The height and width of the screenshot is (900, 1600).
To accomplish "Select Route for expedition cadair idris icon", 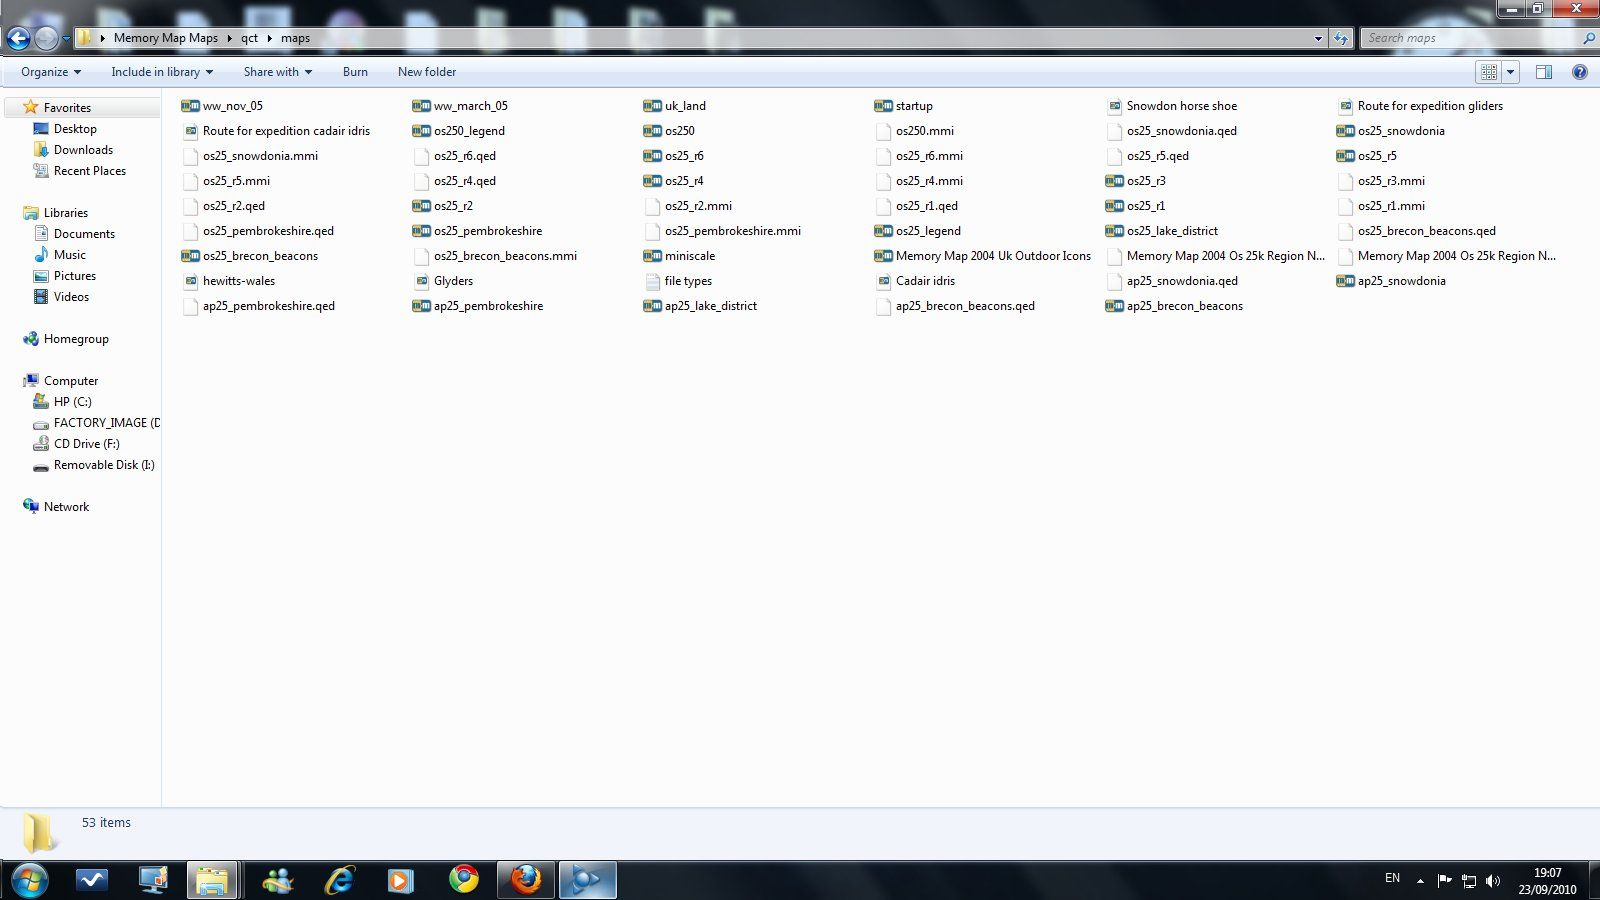I will coord(190,131).
